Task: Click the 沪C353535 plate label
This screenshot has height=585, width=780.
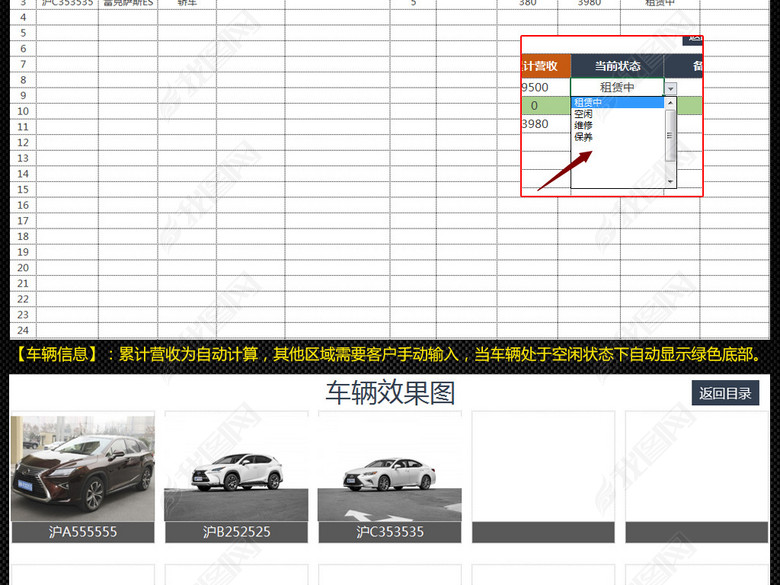Action: point(390,532)
